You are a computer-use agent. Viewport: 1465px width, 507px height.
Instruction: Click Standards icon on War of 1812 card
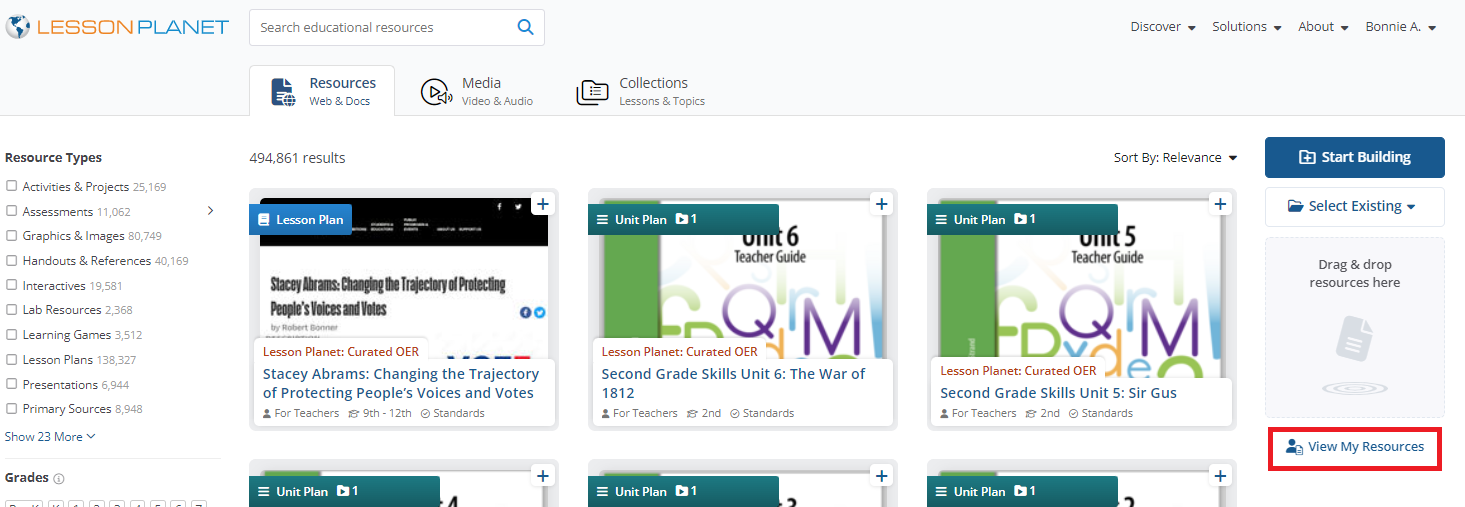coord(735,413)
